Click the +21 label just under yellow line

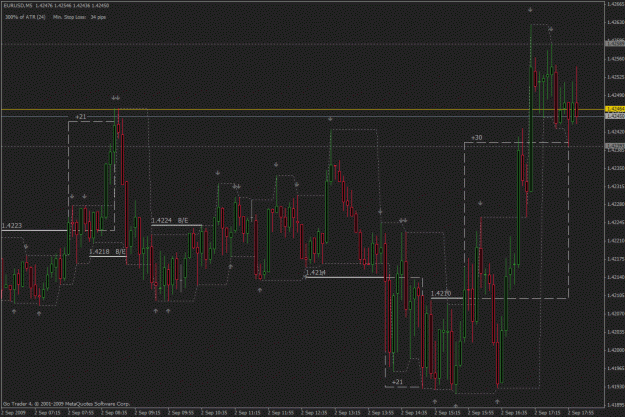[81, 116]
